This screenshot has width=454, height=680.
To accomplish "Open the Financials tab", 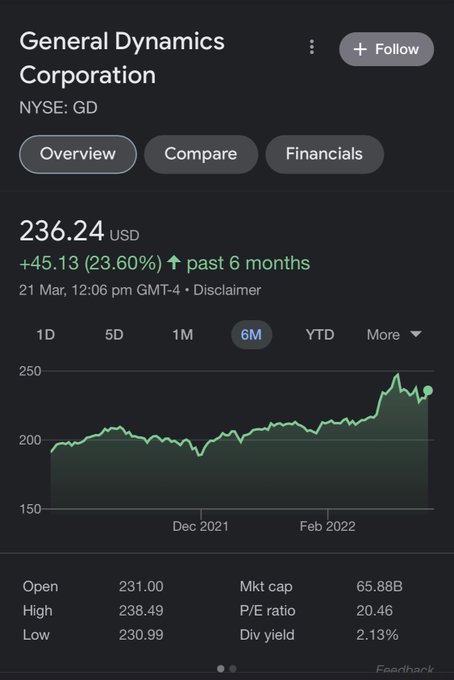I will [324, 154].
